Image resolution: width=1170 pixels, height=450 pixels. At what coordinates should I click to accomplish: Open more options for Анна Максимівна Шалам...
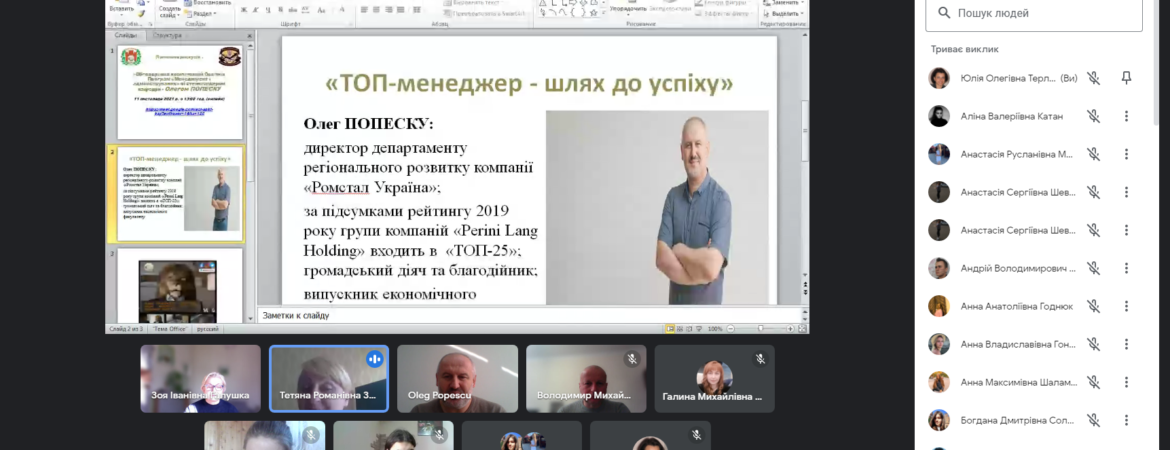[x=1126, y=382]
